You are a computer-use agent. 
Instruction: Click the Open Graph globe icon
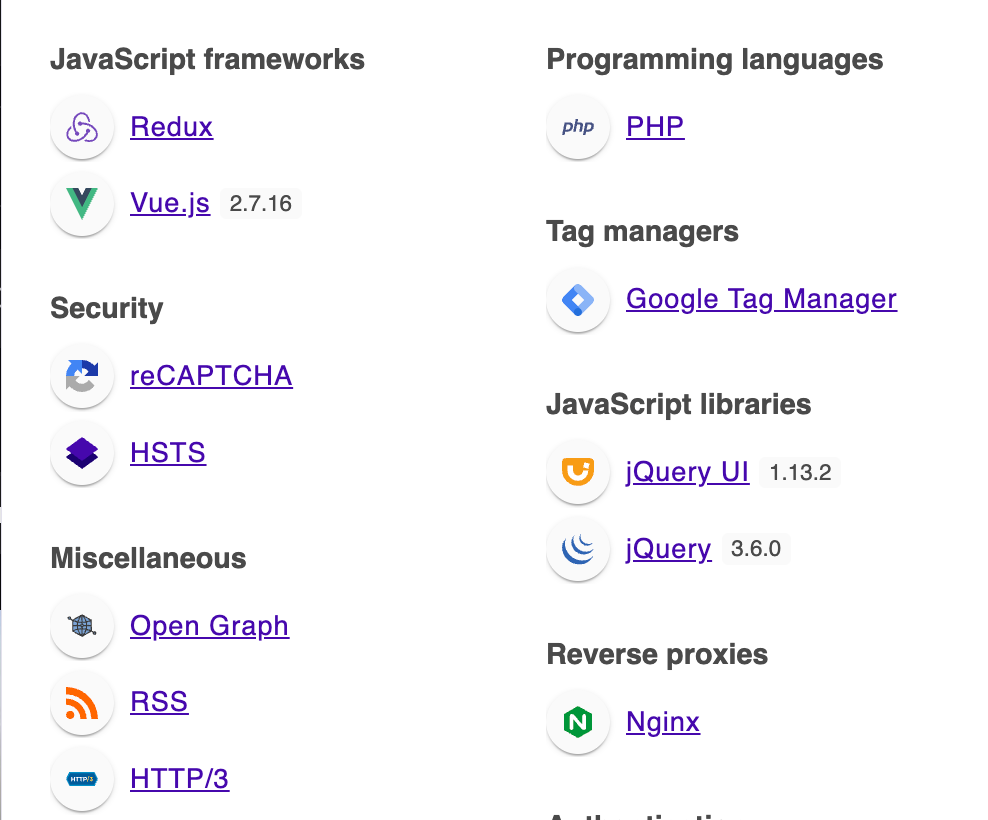click(82, 625)
